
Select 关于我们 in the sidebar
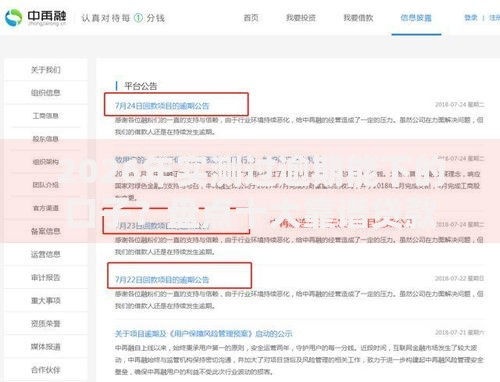click(46, 70)
